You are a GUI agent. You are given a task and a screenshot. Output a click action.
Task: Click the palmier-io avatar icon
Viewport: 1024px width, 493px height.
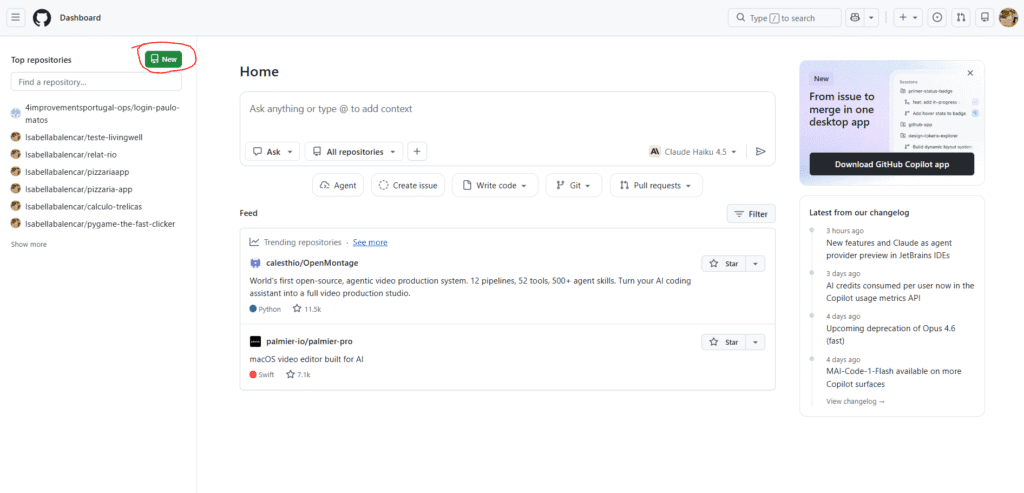click(x=255, y=342)
